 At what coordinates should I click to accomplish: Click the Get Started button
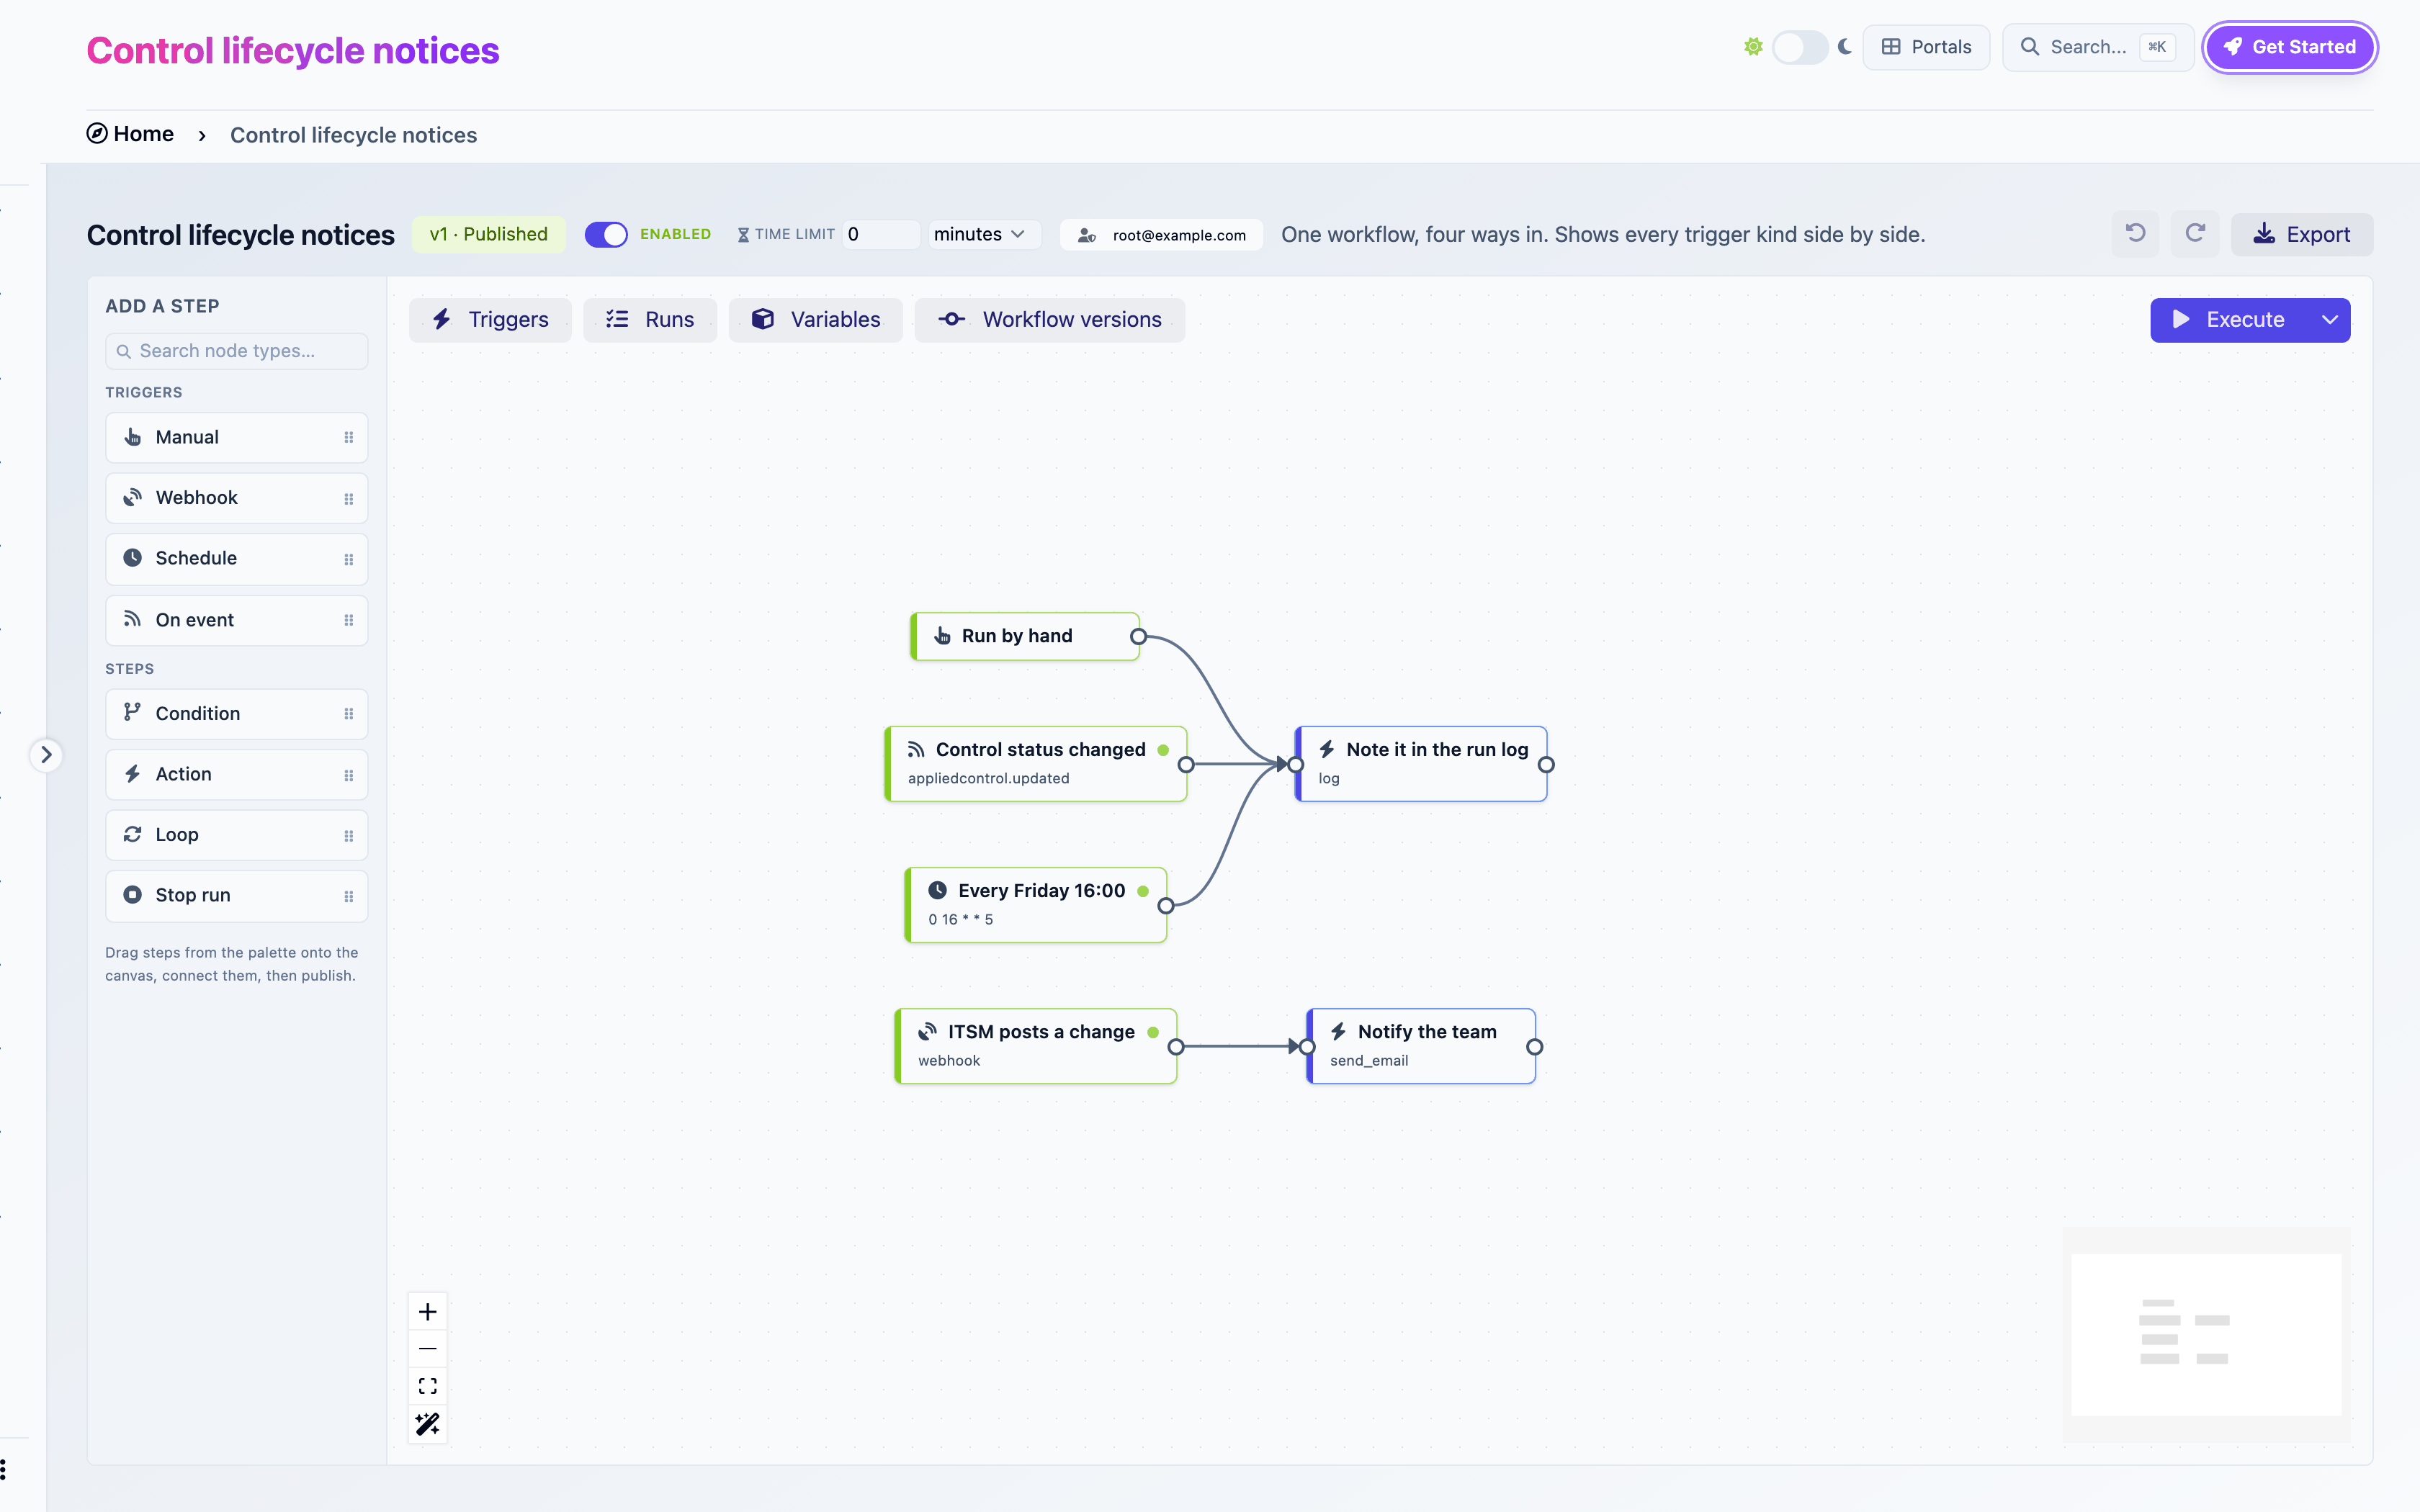[x=2290, y=47]
